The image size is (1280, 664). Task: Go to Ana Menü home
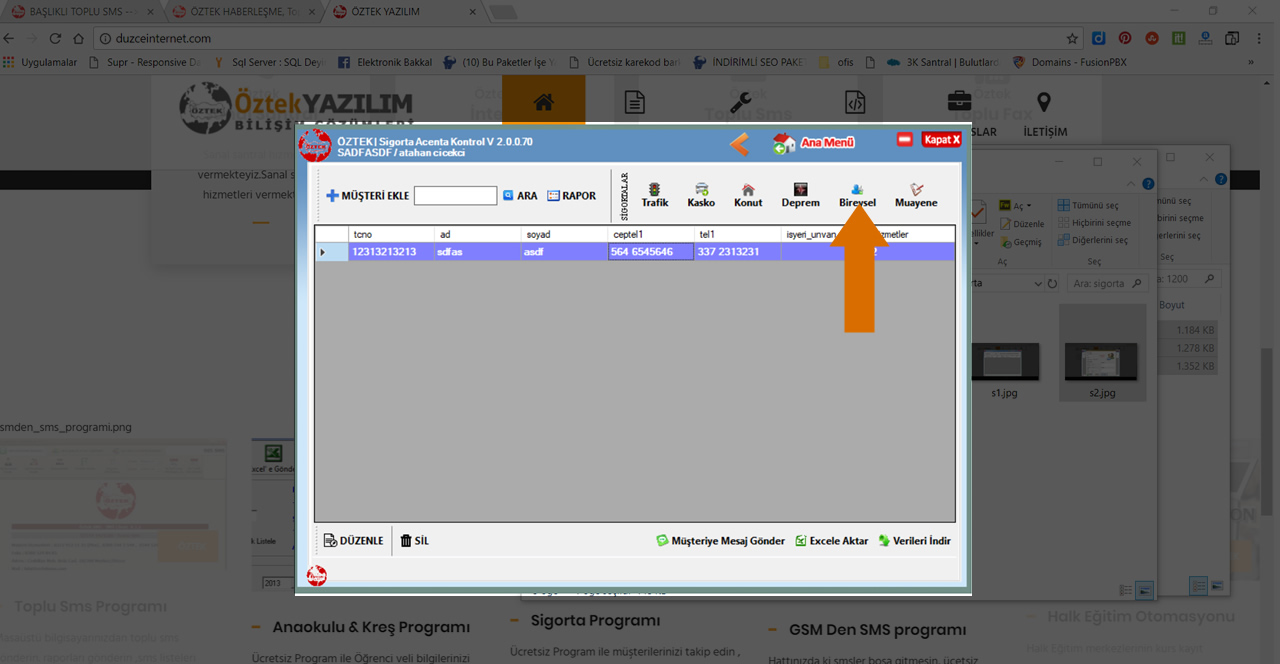[814, 144]
